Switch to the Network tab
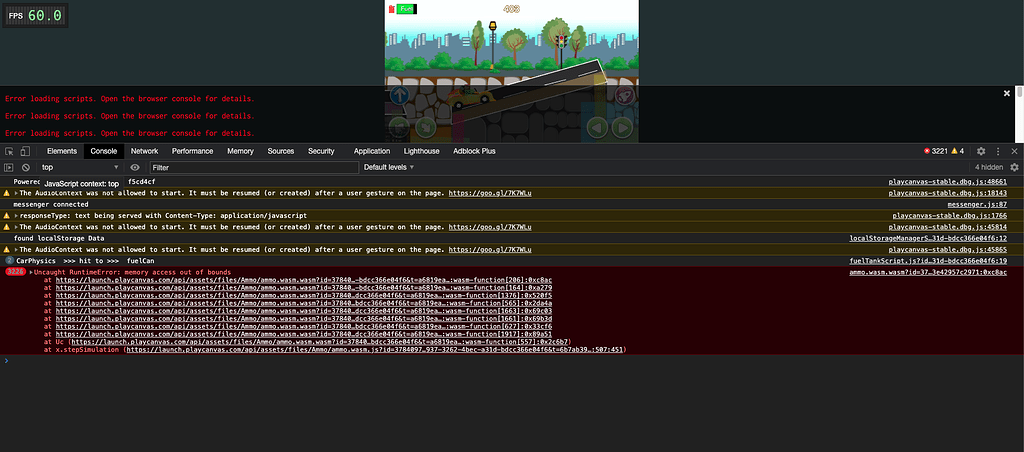The height and width of the screenshot is (452, 1024). click(144, 151)
